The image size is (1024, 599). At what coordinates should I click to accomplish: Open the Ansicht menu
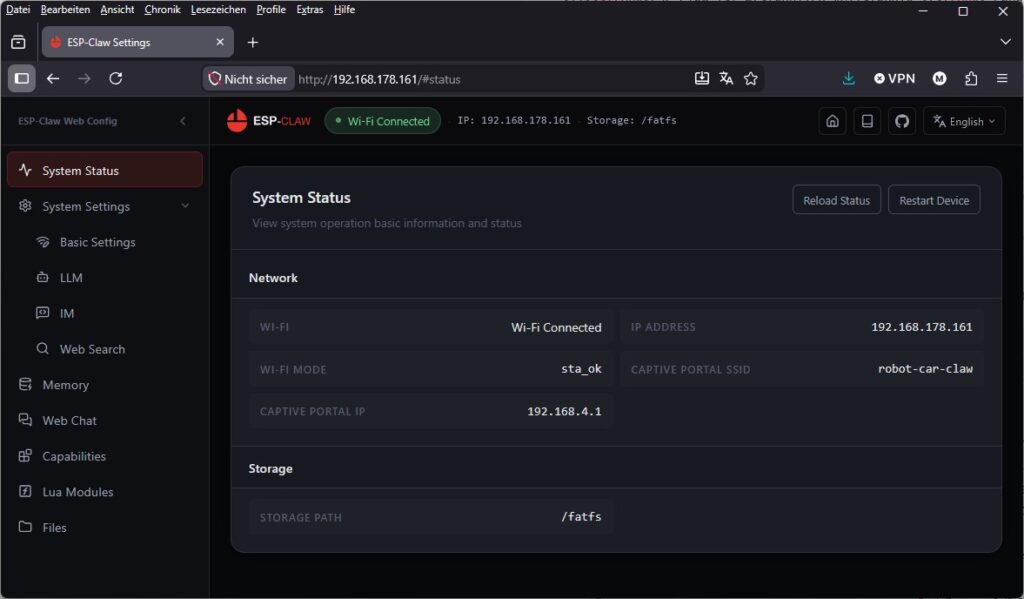point(117,9)
